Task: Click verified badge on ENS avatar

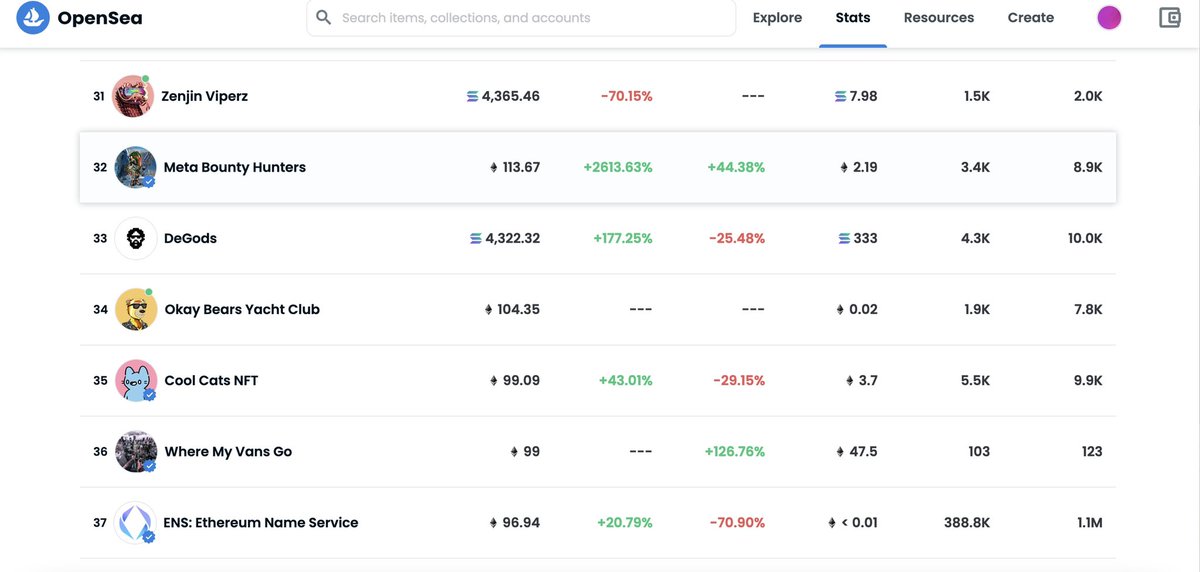Action: [x=149, y=537]
